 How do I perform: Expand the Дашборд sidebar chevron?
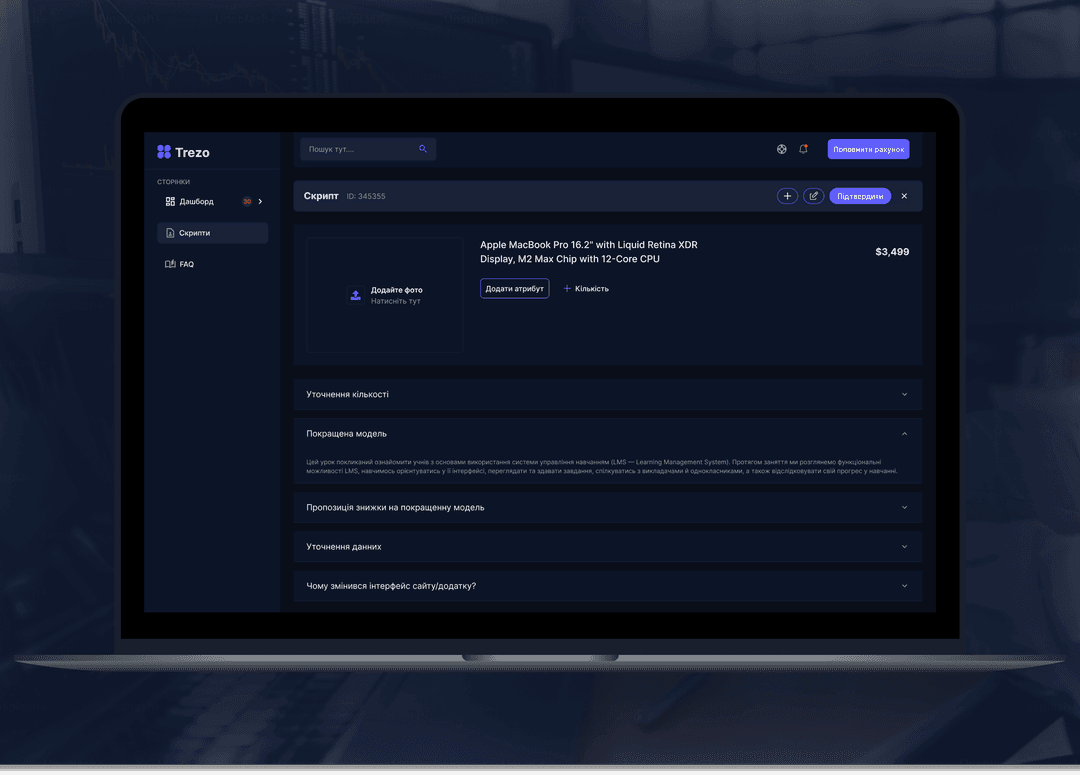[x=260, y=201]
